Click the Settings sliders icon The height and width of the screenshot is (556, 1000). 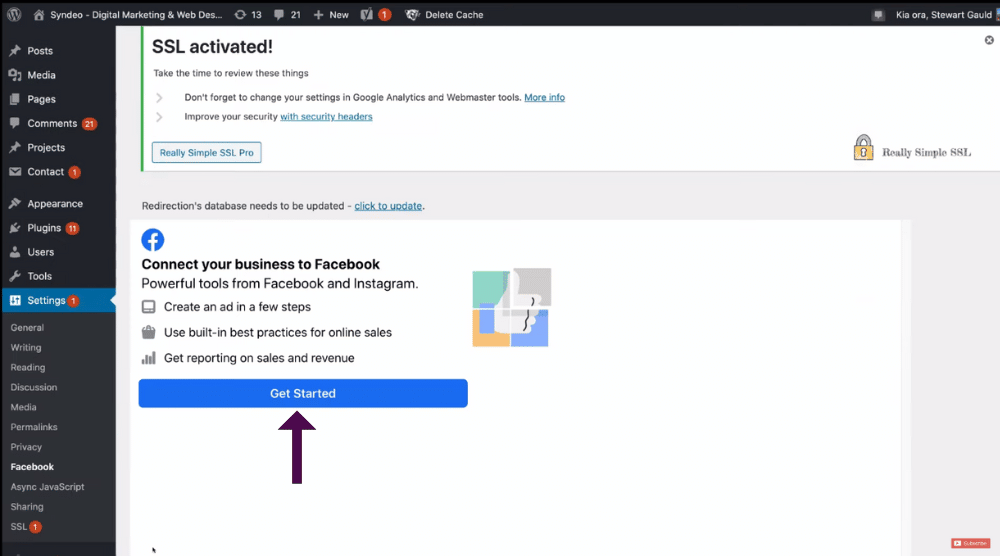15,300
